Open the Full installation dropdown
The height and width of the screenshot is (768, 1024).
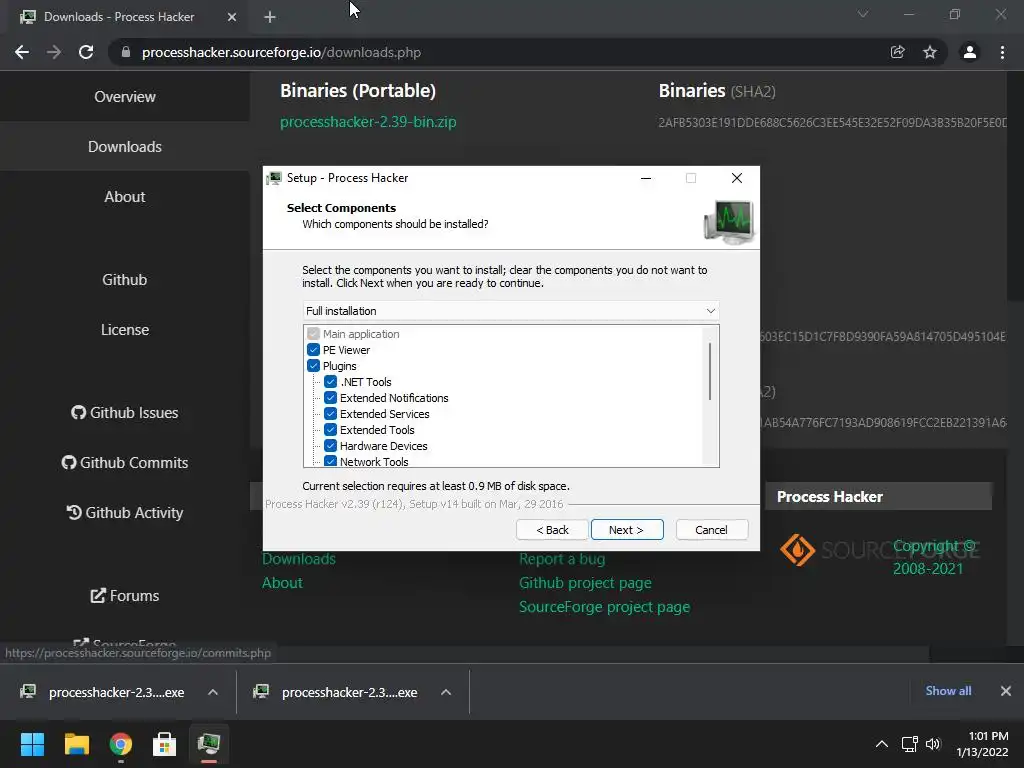pyautogui.click(x=511, y=311)
